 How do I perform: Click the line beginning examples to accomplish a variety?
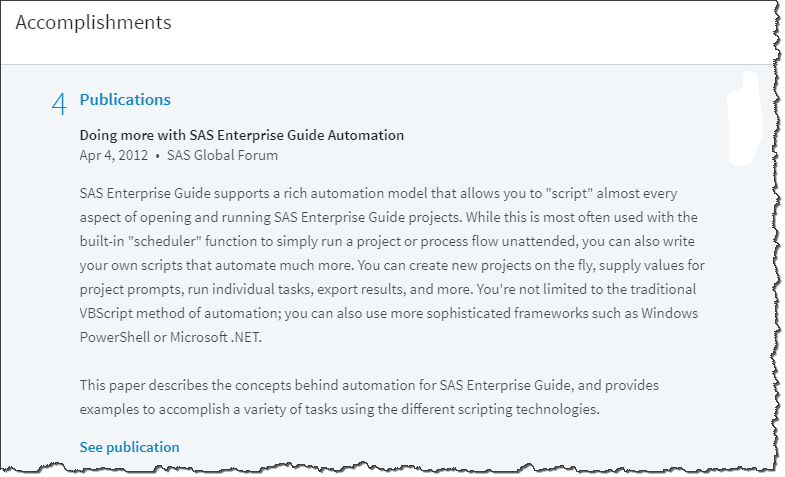tap(339, 409)
